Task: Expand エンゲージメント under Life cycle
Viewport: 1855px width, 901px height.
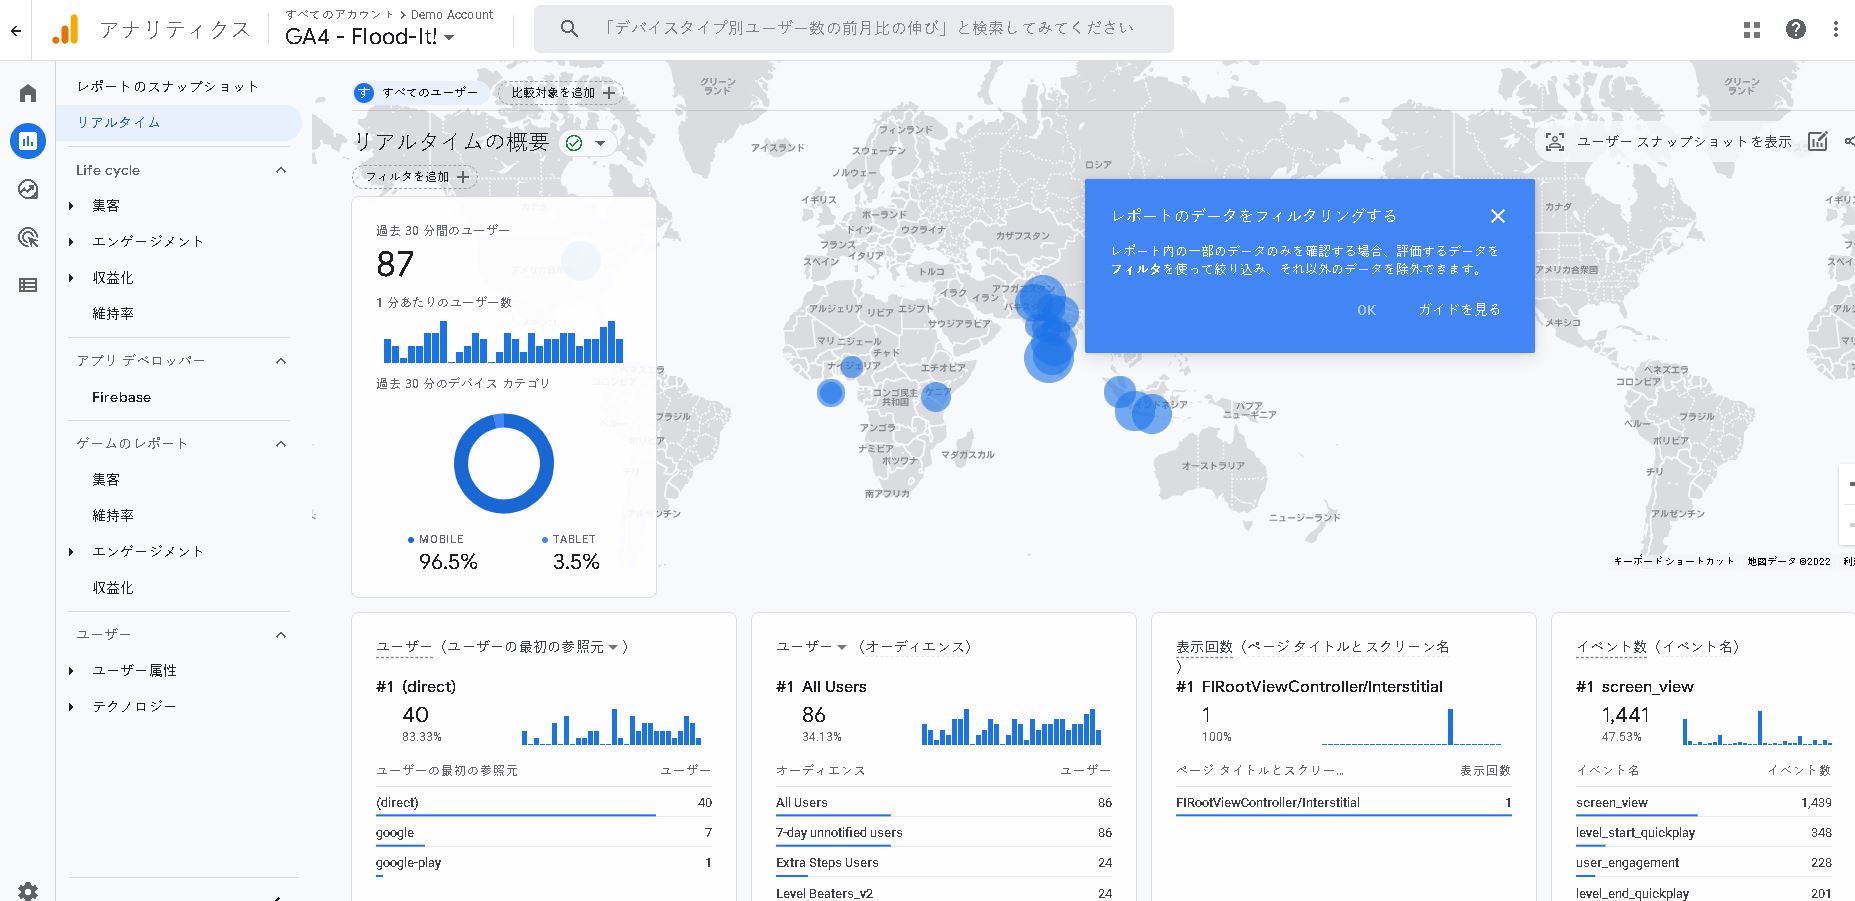Action: pos(71,242)
